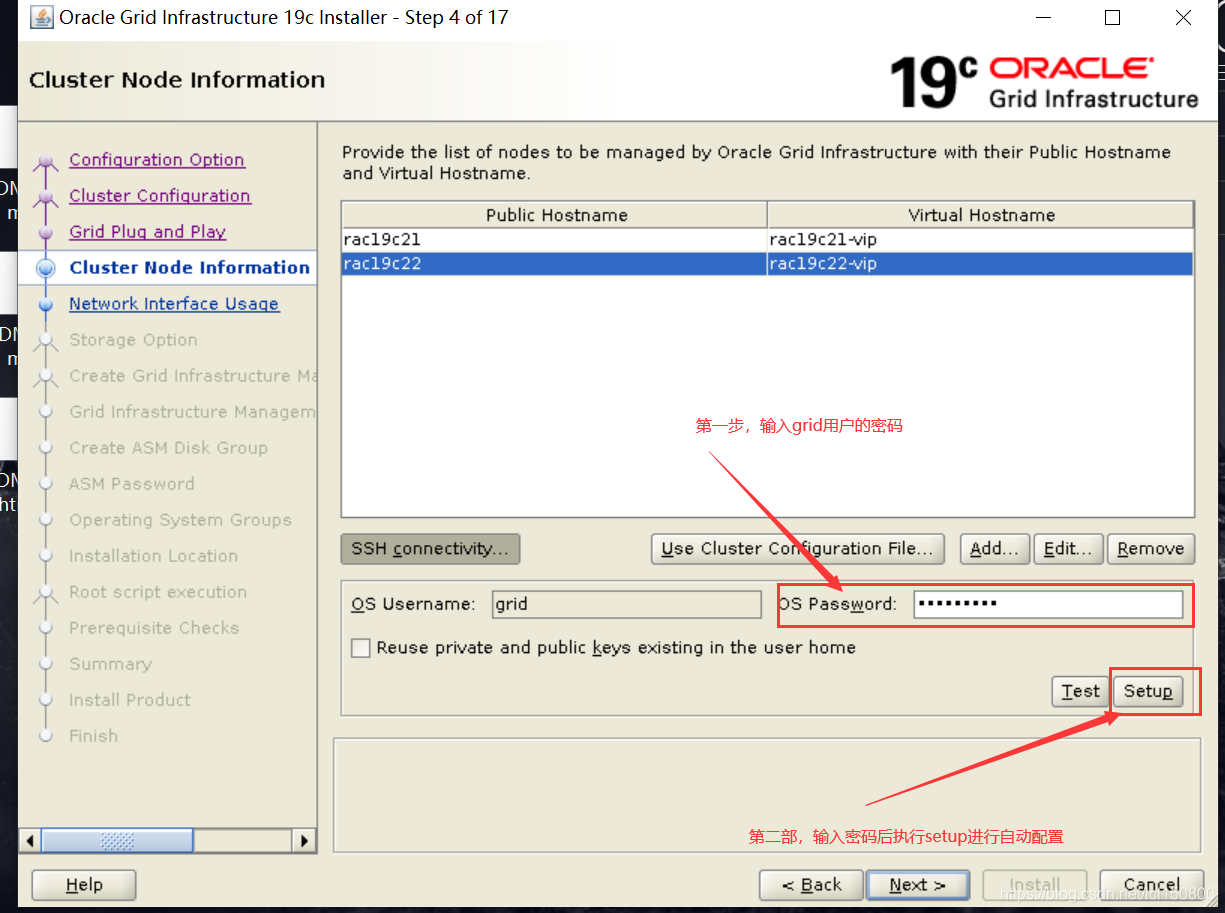Click the Add node button

pos(994,549)
